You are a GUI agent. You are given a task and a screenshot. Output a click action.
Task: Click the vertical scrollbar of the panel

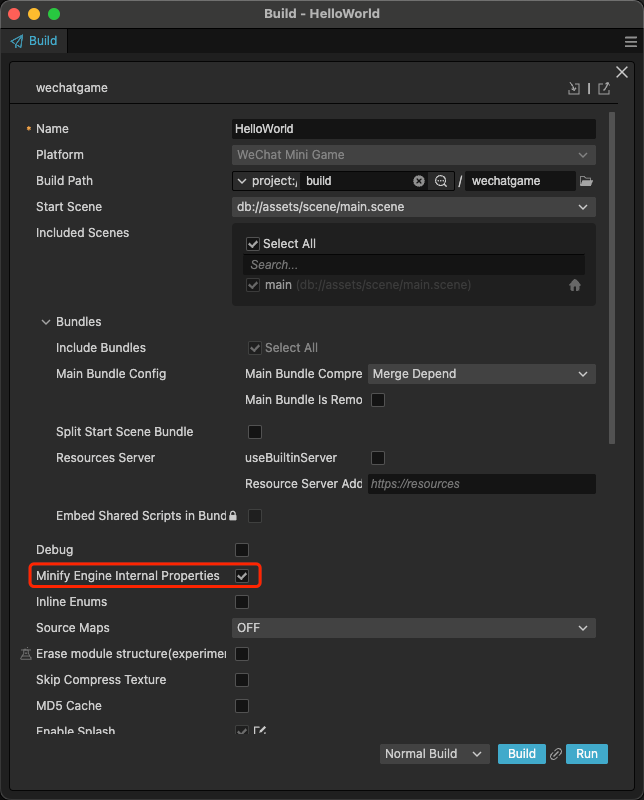click(612, 278)
